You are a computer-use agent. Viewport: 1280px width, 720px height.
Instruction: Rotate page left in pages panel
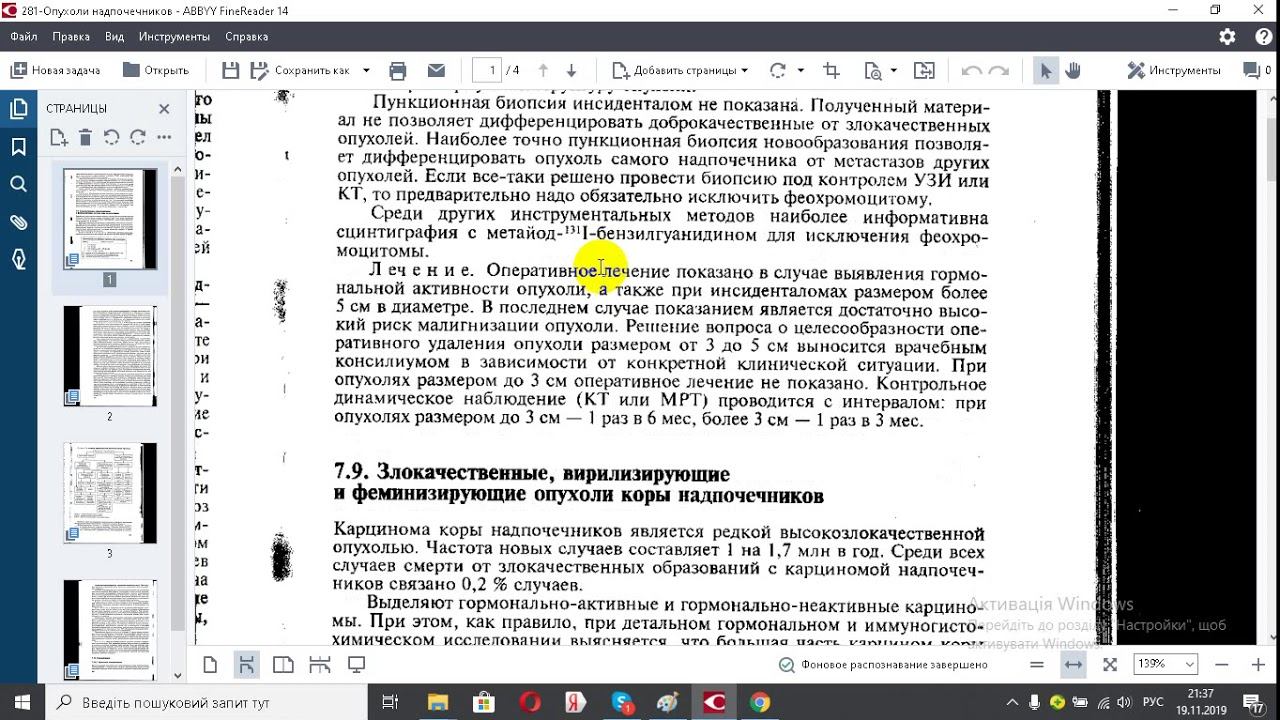coord(111,137)
